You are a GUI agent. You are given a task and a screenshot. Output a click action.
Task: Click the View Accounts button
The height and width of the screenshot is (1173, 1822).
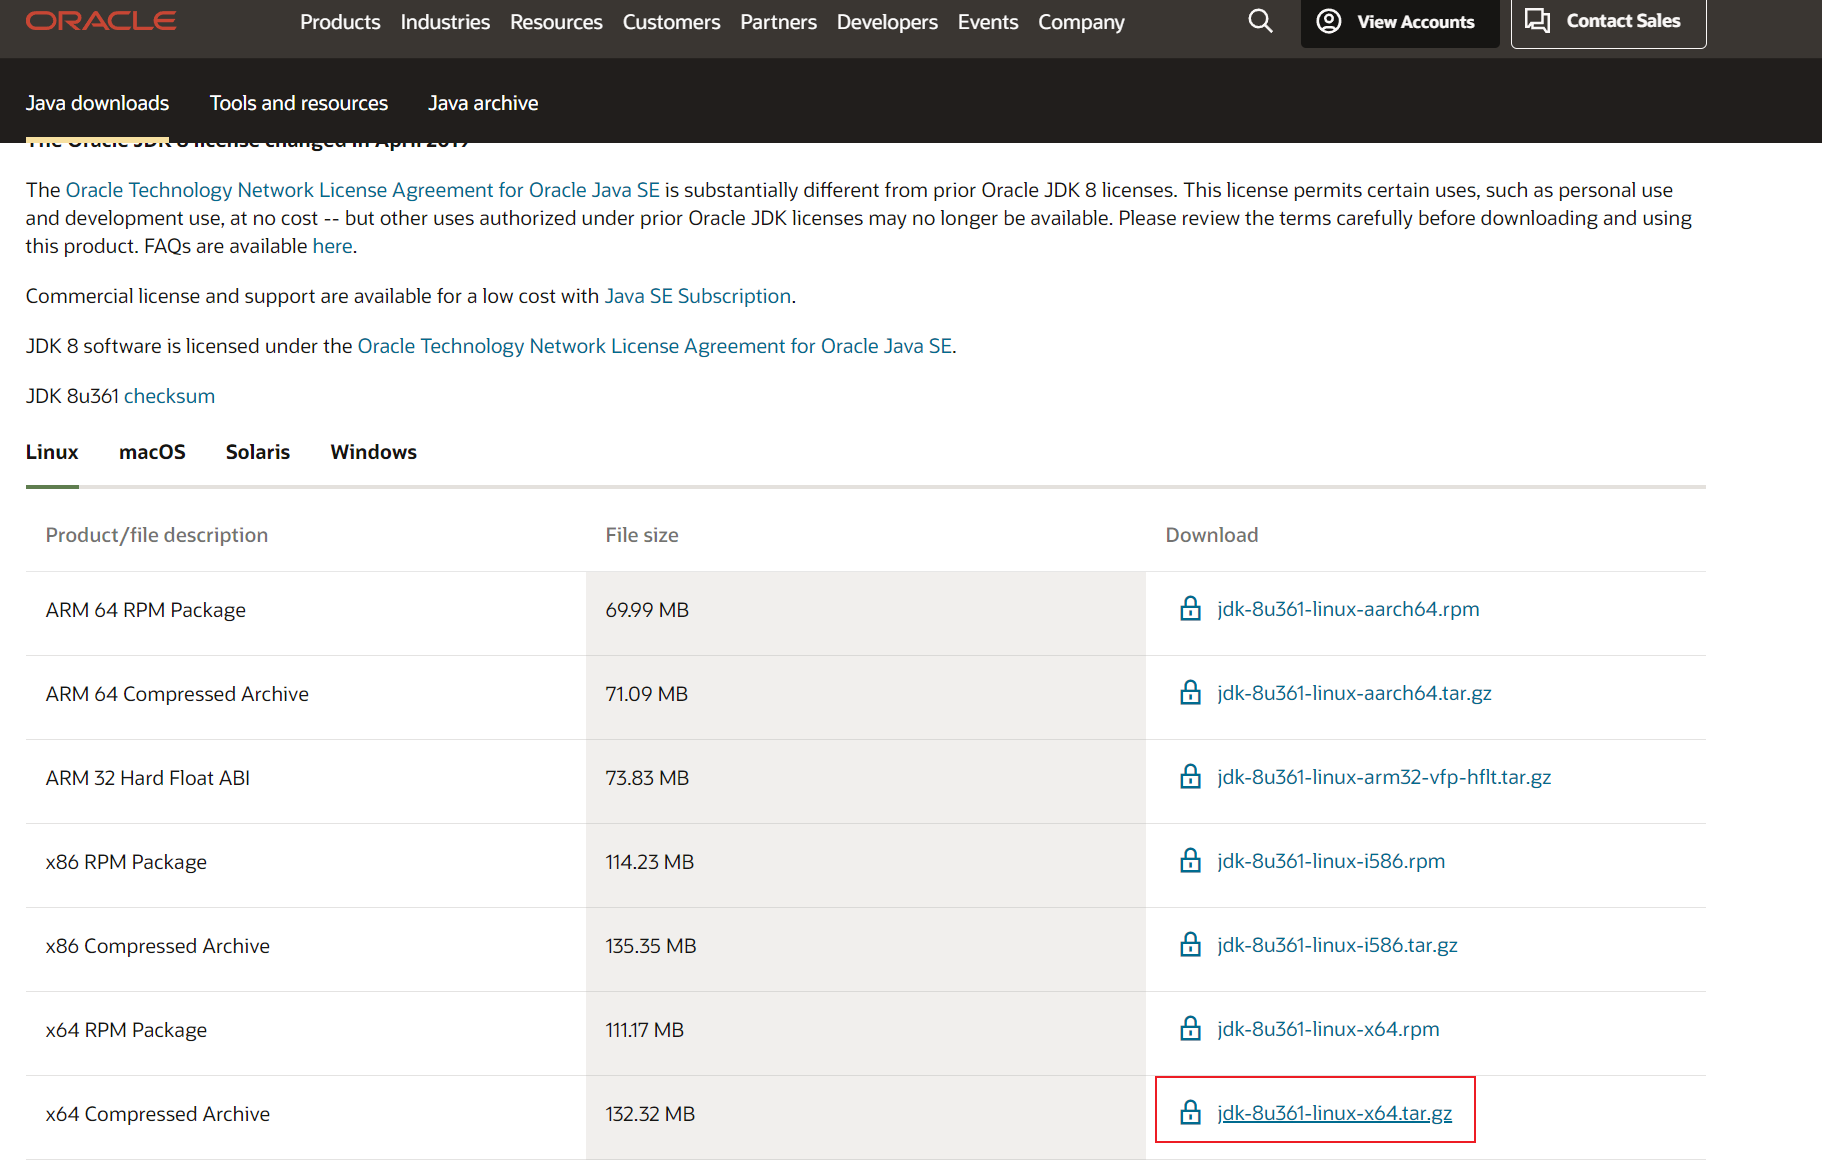[1400, 22]
